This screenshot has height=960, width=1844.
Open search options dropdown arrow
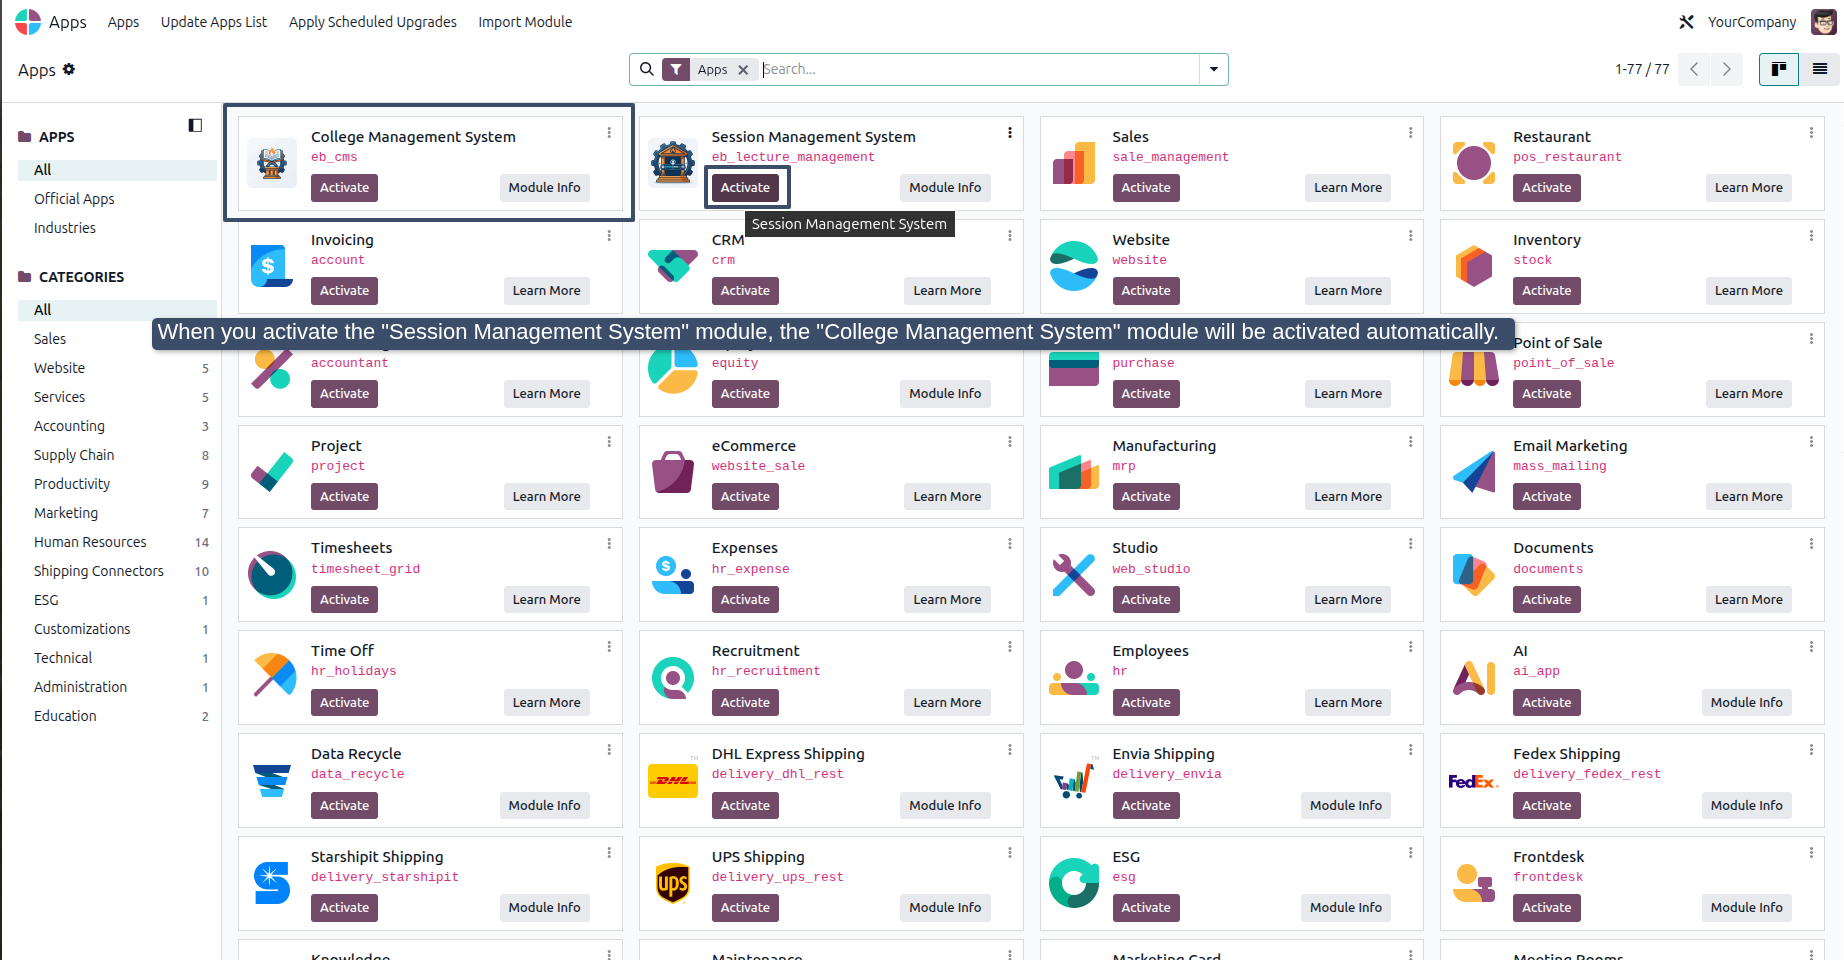click(x=1214, y=69)
